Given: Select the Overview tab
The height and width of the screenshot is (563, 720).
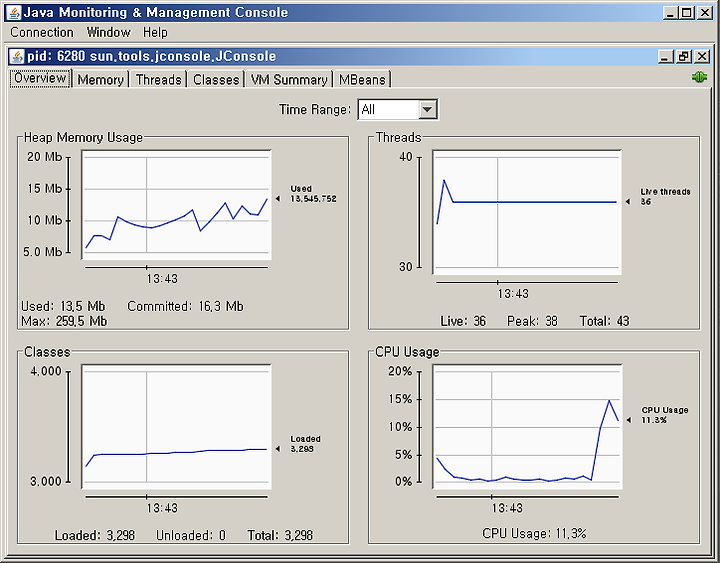Looking at the screenshot, I should pyautogui.click(x=40, y=78).
